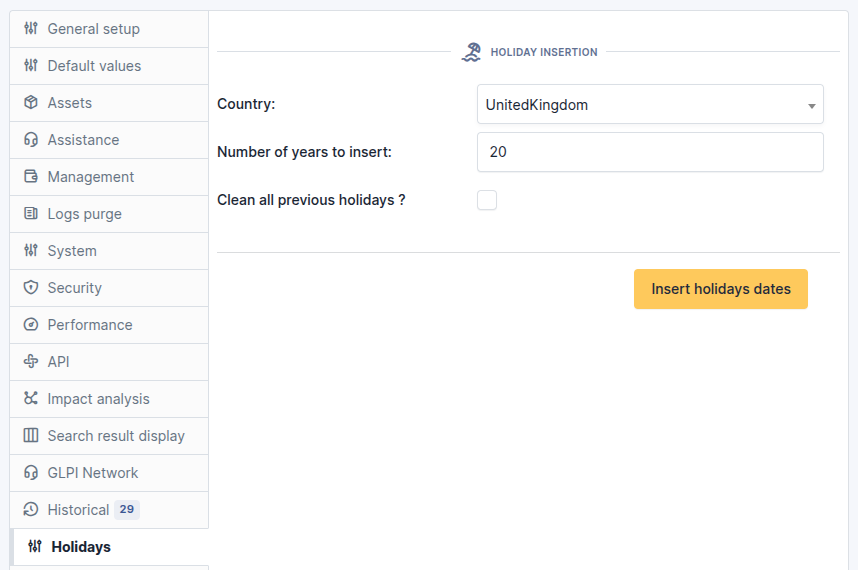Click the Impact analysis nodes icon
The image size is (858, 570).
31,399
